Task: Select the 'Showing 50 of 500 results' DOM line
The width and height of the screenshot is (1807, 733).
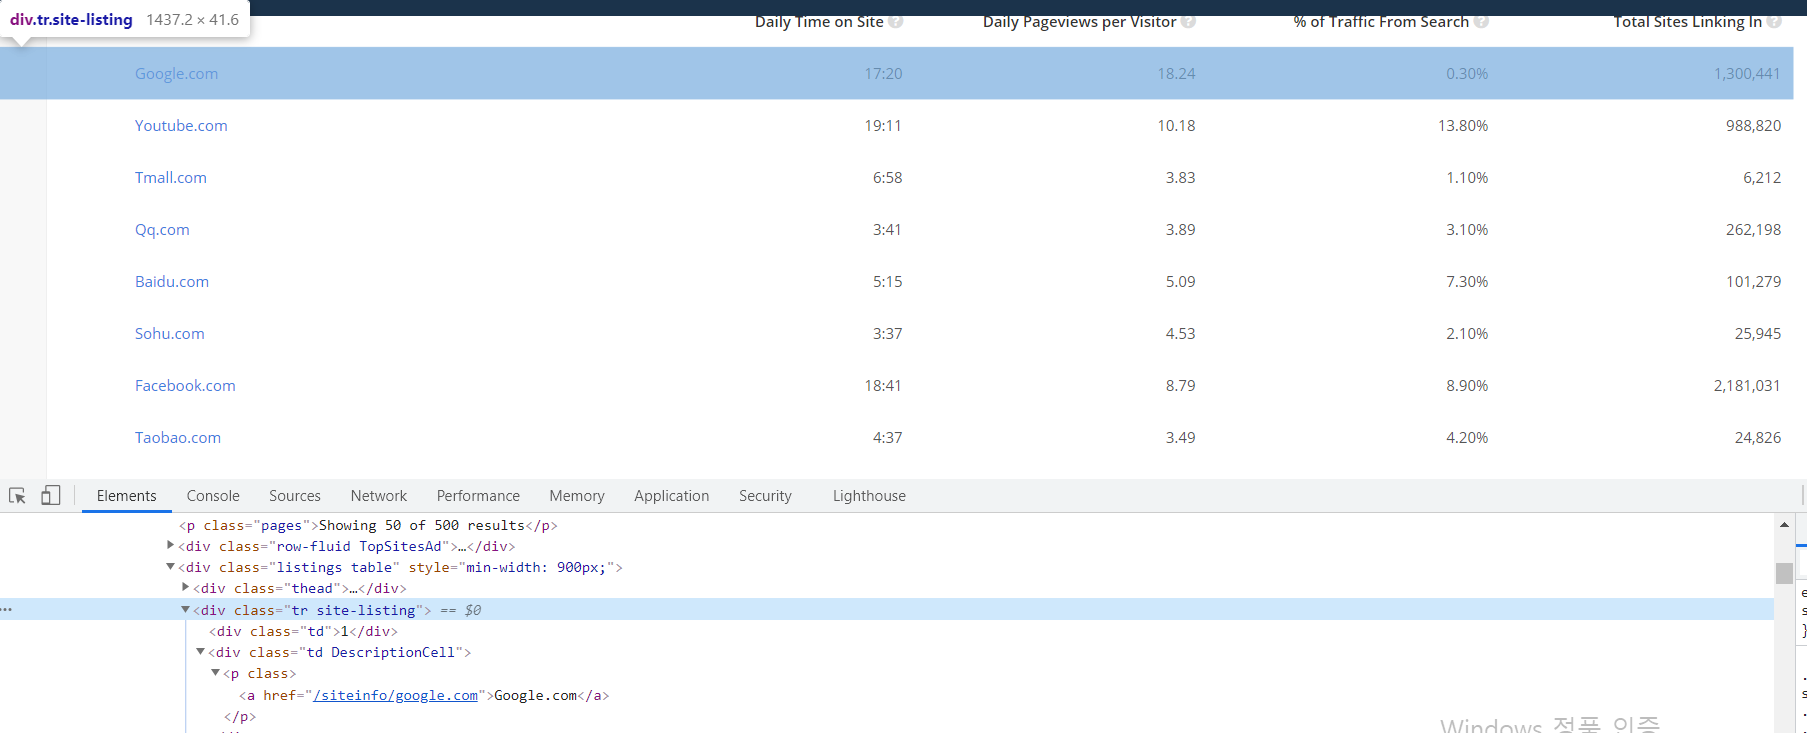Action: 368,525
